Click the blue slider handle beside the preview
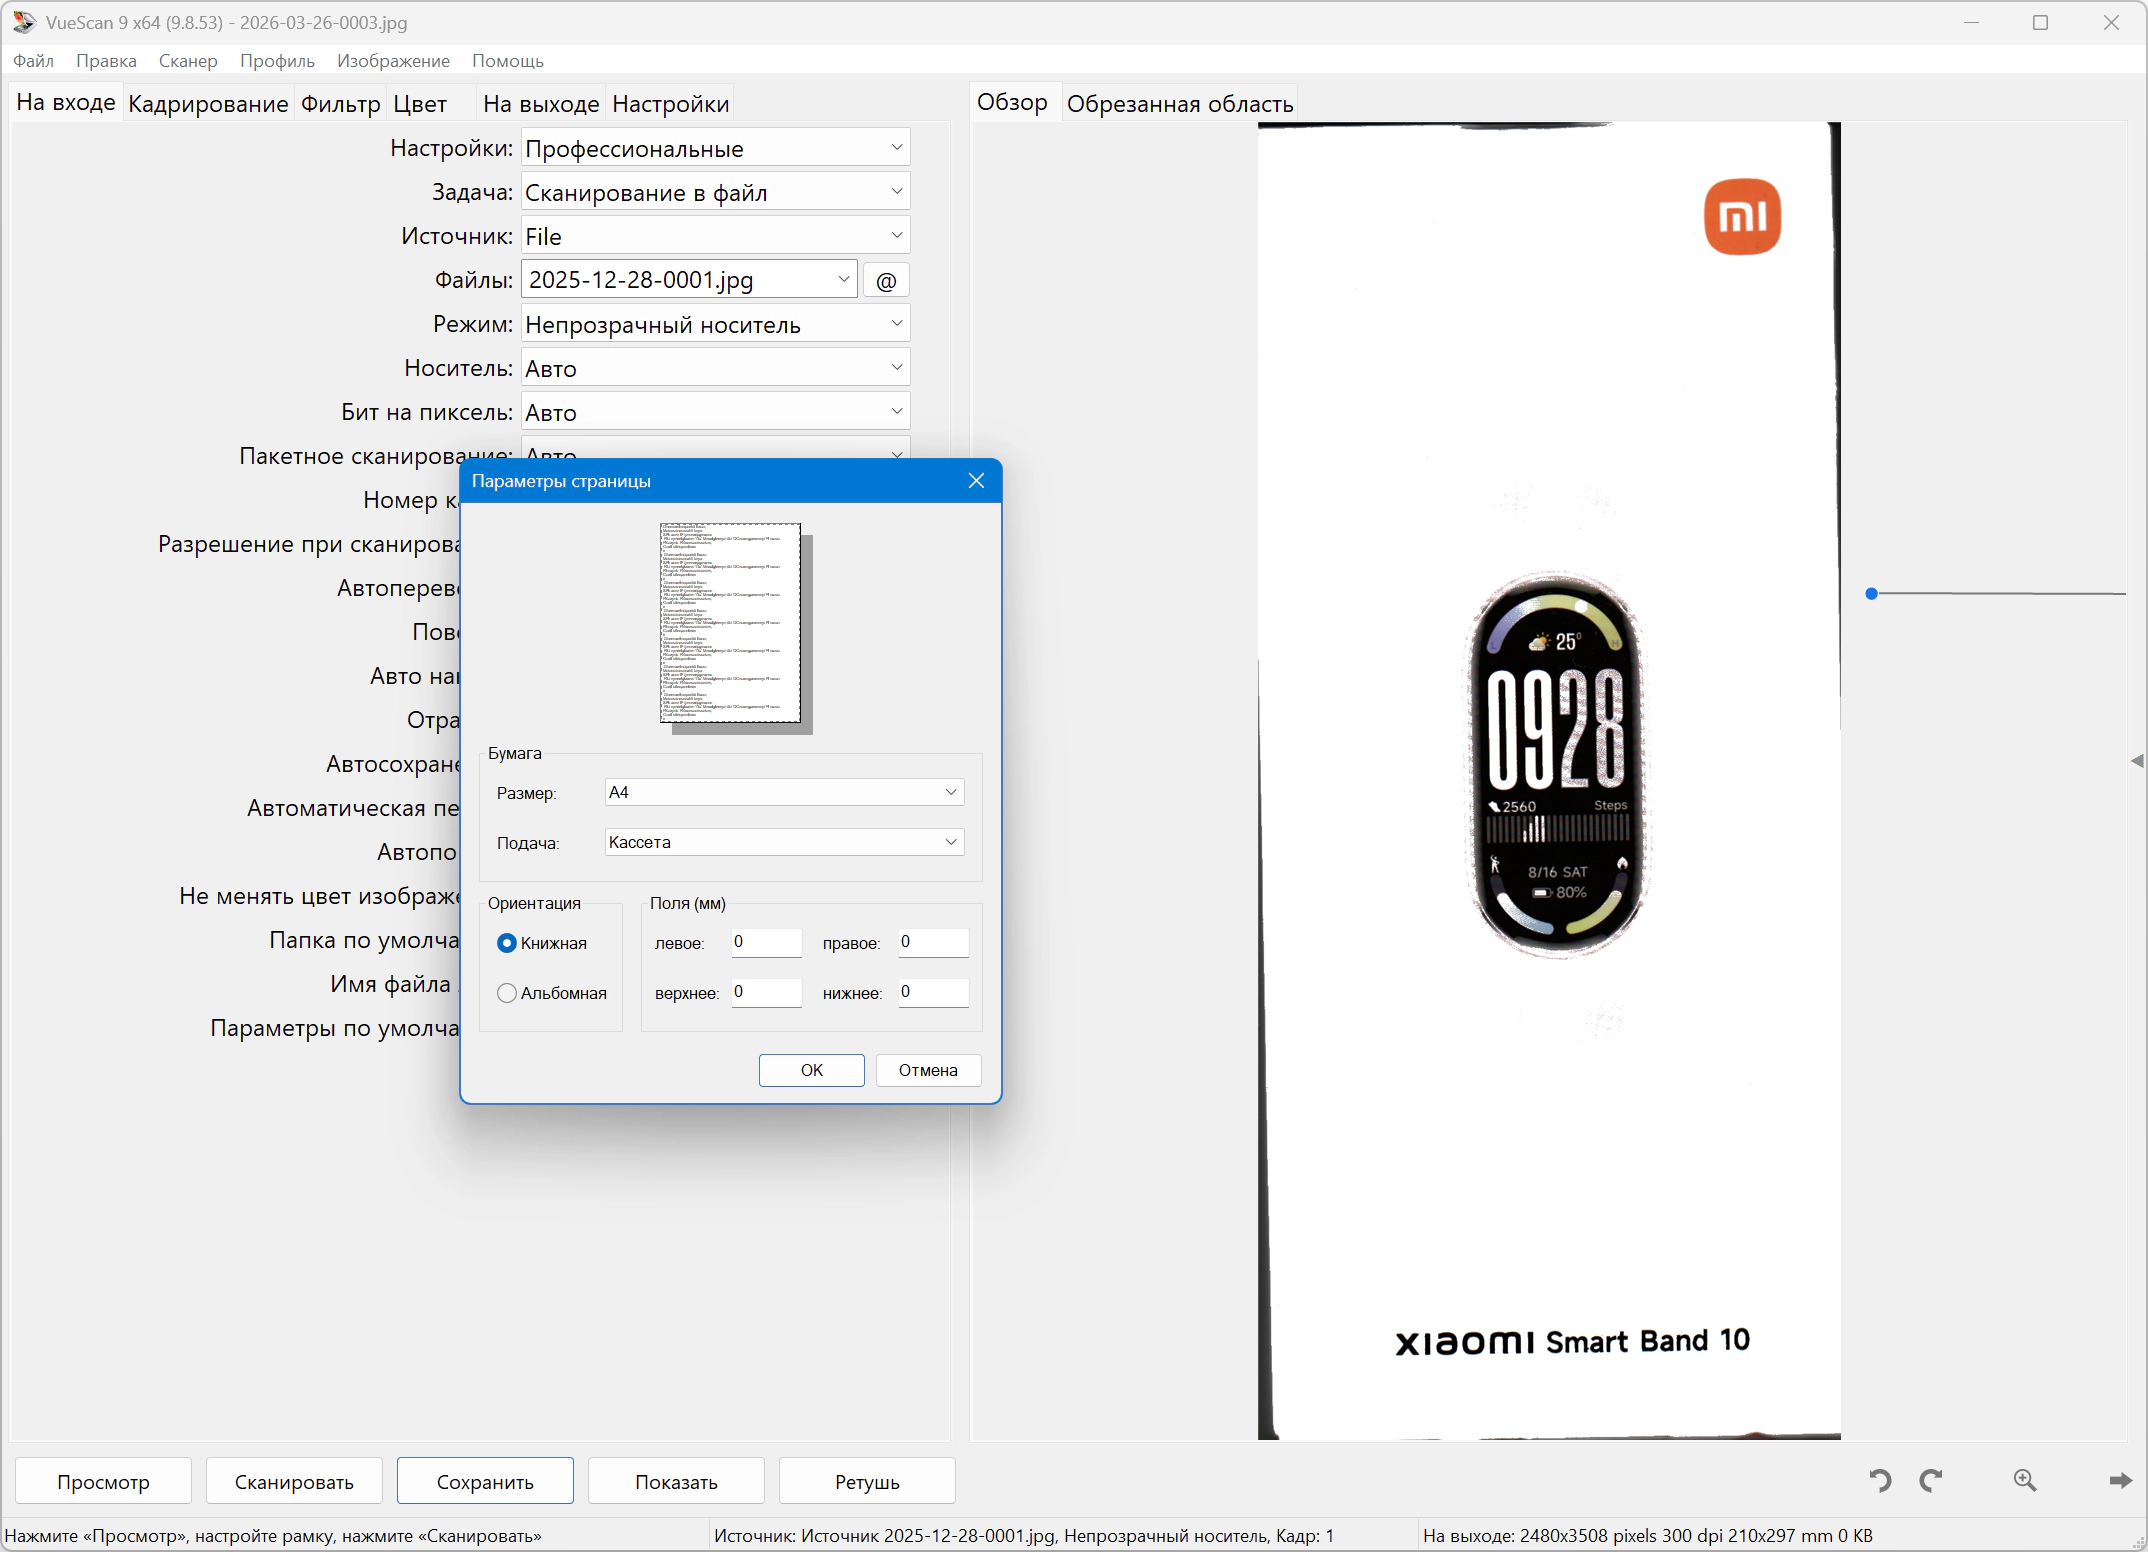2148x1552 pixels. pyautogui.click(x=1871, y=594)
